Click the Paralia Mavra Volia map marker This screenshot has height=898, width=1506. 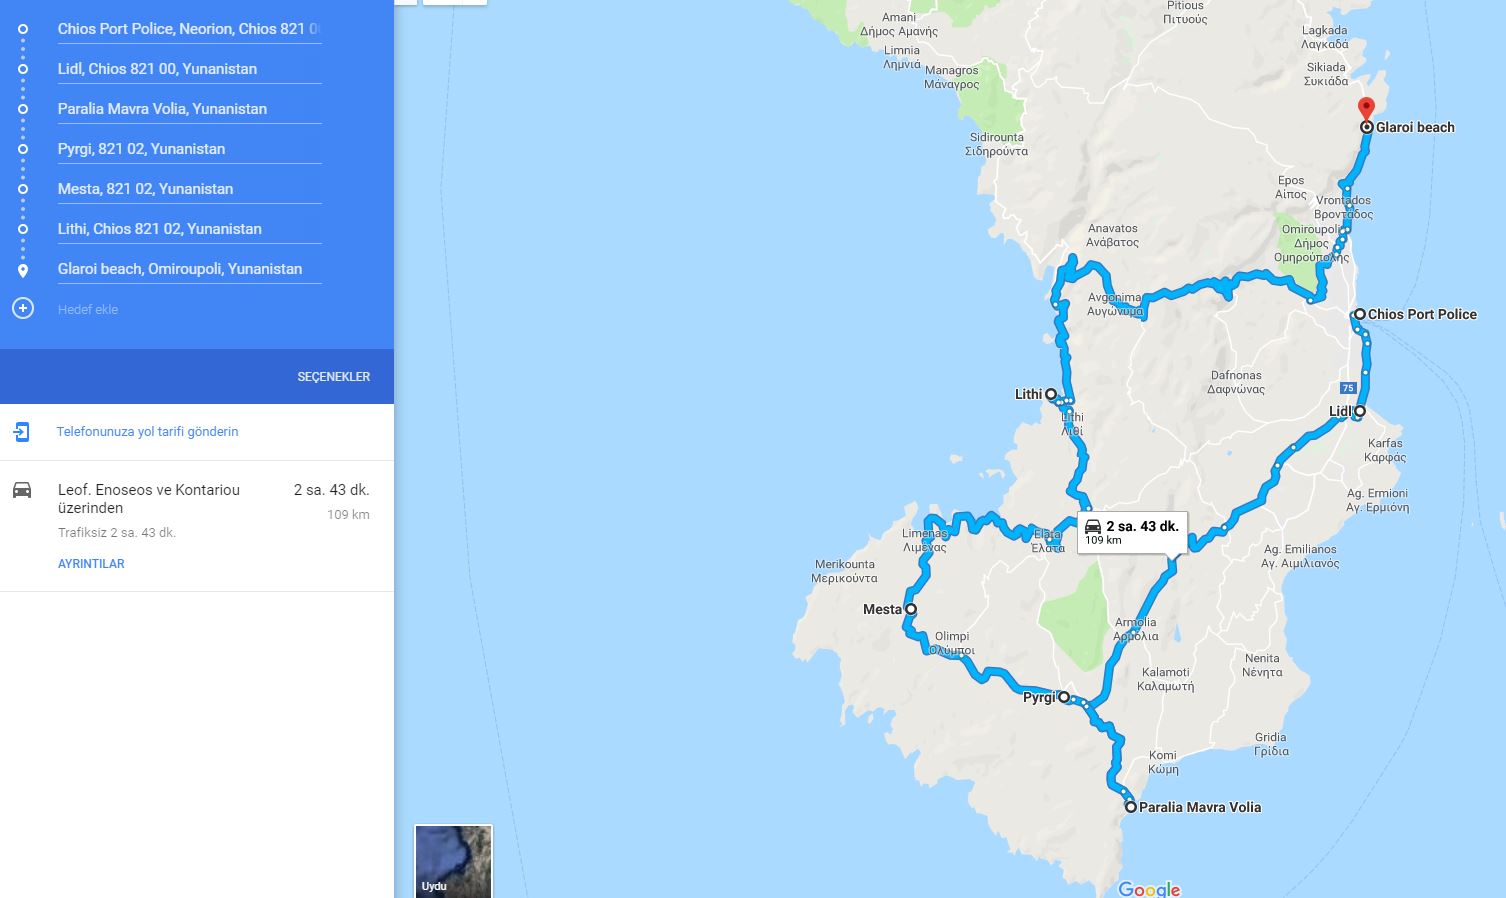[x=1131, y=807]
